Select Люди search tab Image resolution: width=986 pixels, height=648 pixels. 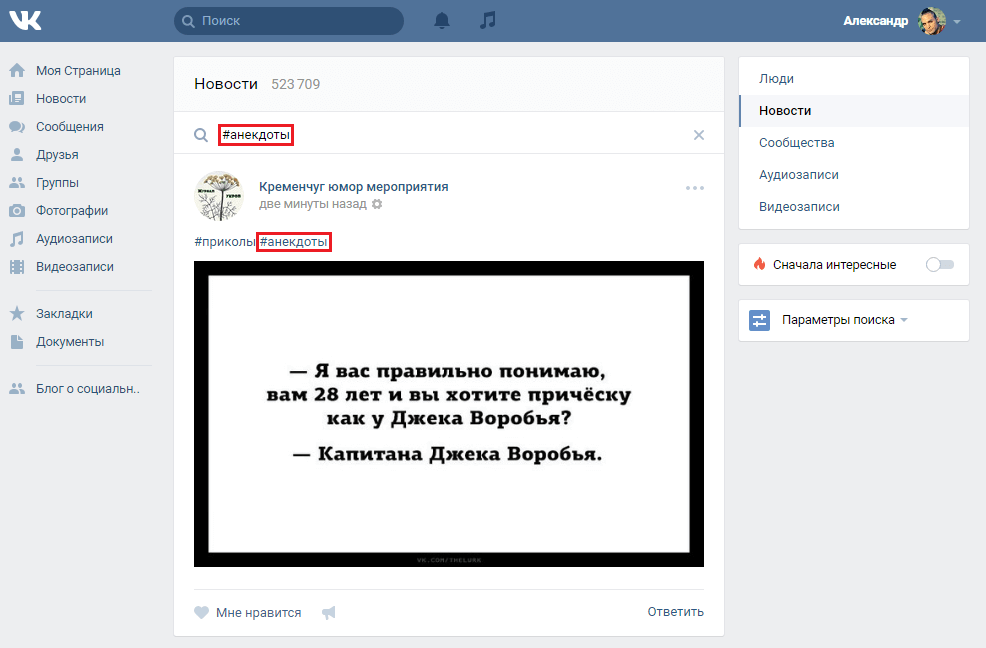click(776, 79)
